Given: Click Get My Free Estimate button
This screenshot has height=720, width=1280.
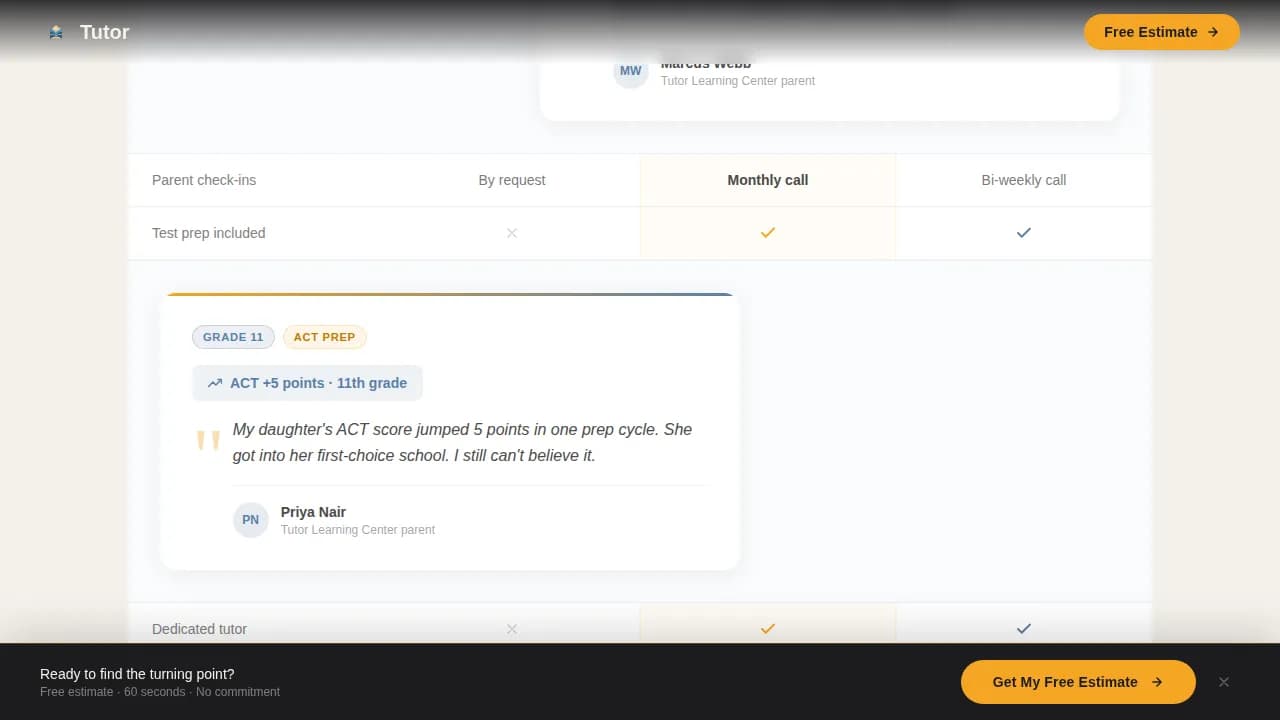Looking at the screenshot, I should click(1078, 682).
